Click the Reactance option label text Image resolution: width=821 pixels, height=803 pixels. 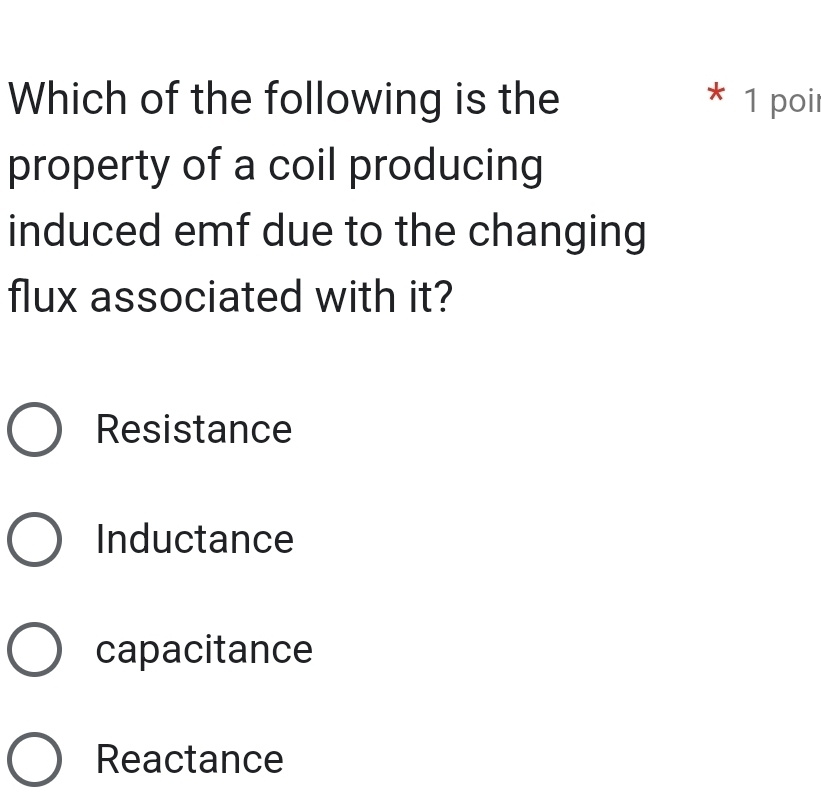coord(190,759)
